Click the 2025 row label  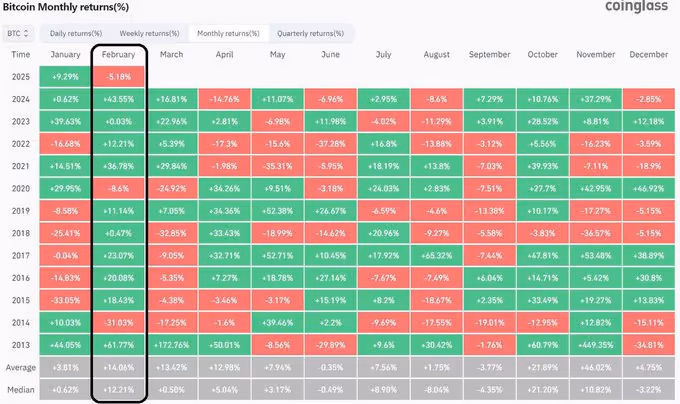point(21,76)
